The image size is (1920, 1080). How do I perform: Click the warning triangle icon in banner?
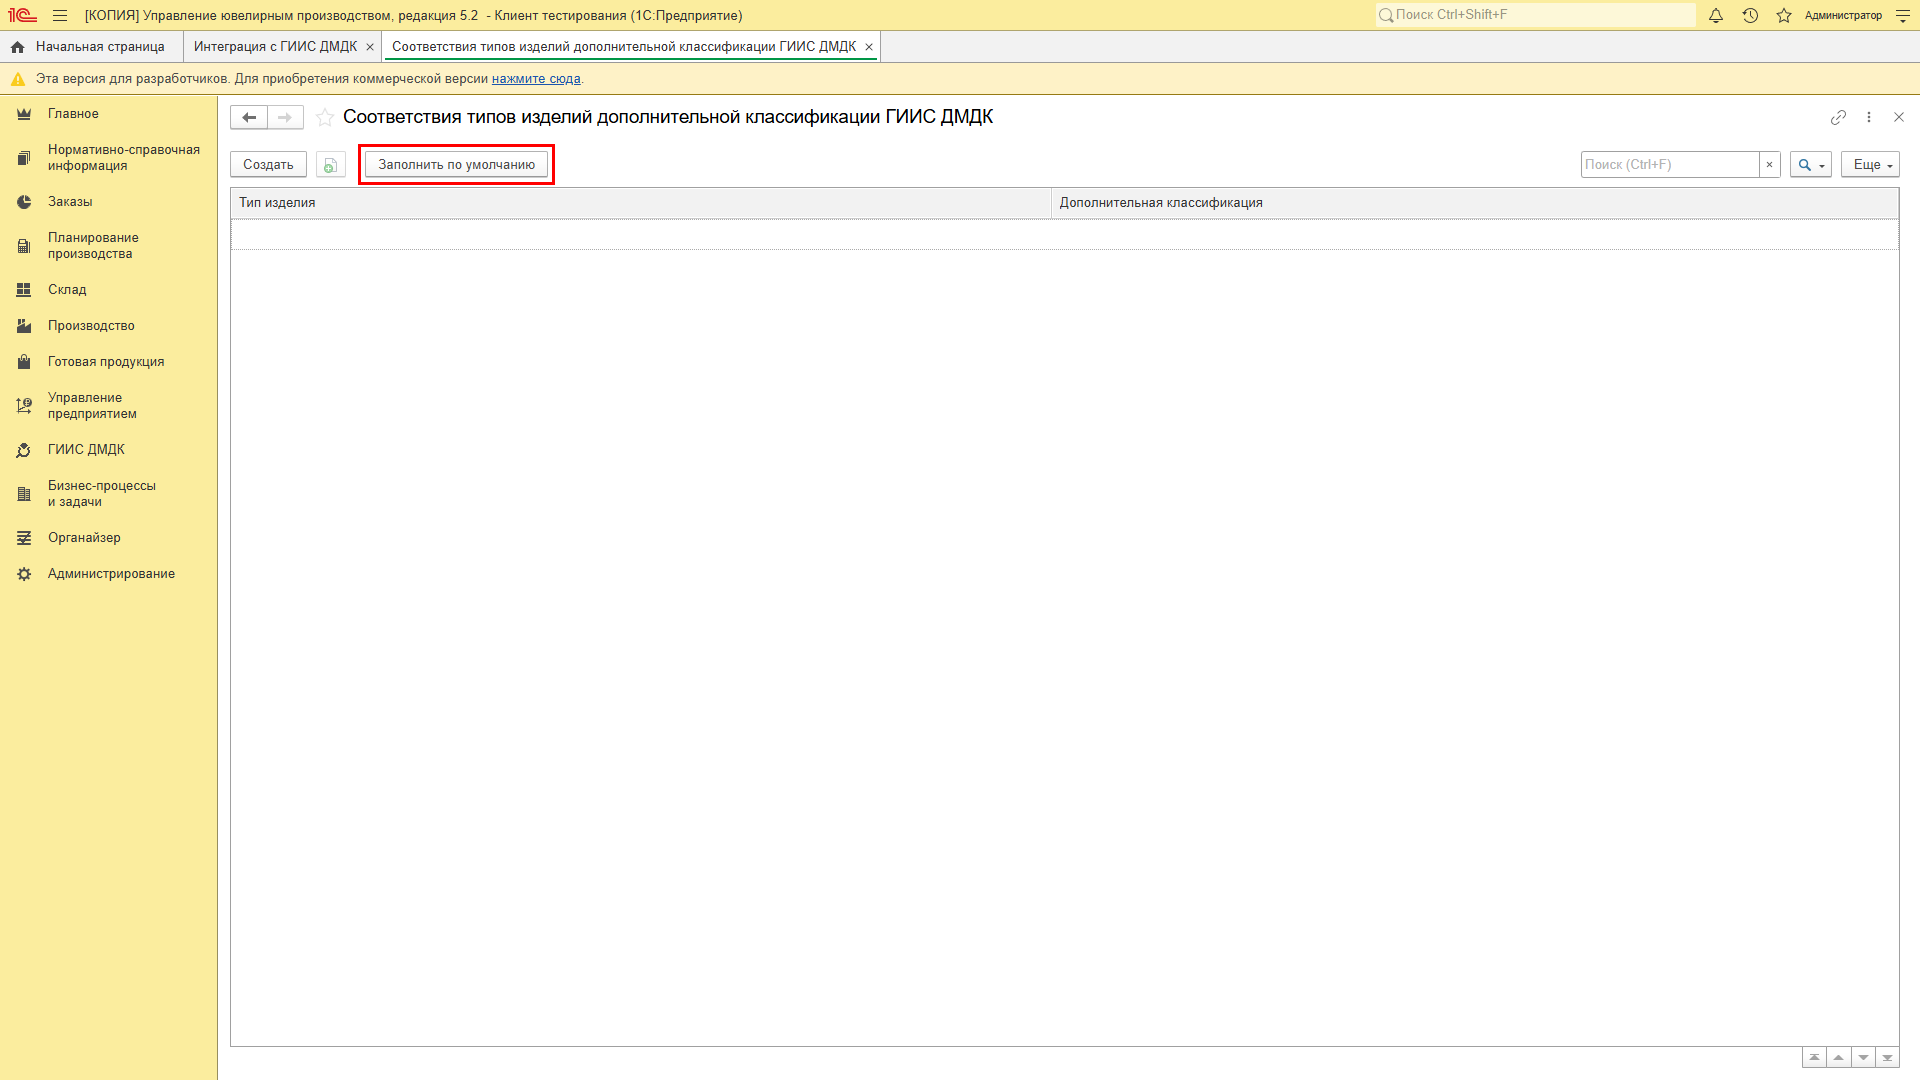(18, 79)
